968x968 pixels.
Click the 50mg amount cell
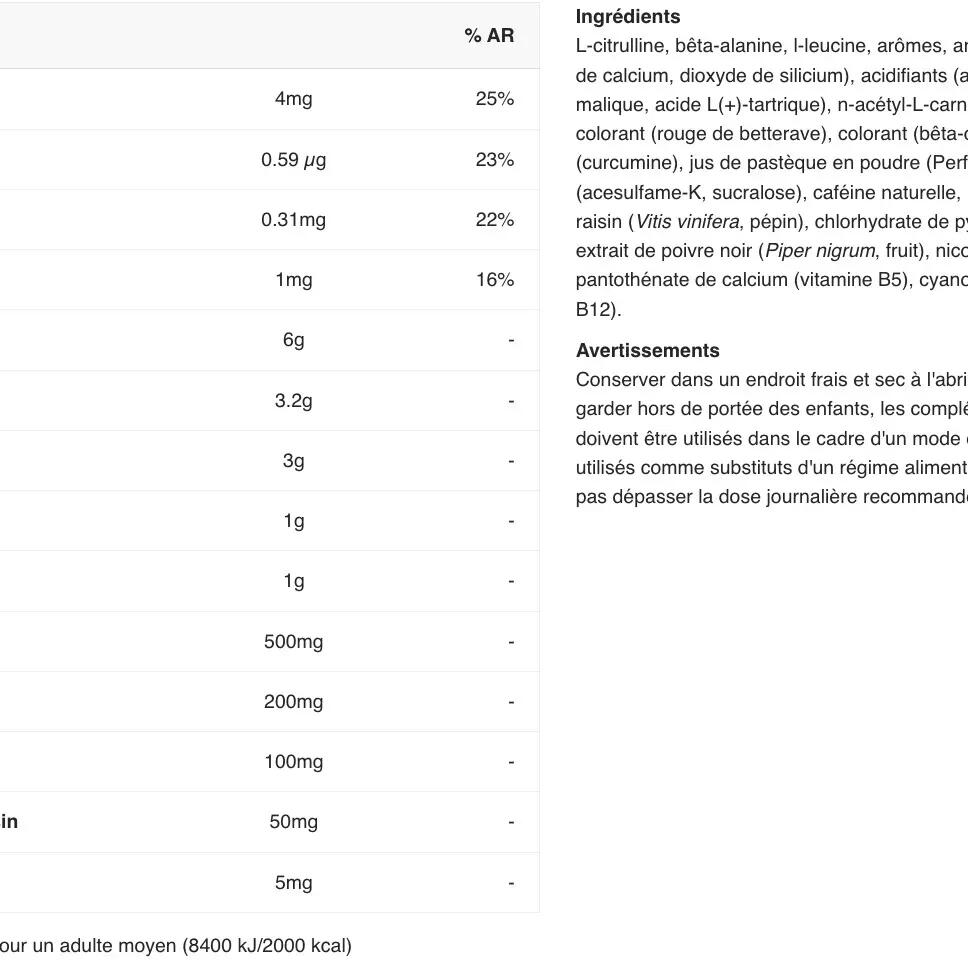point(293,822)
